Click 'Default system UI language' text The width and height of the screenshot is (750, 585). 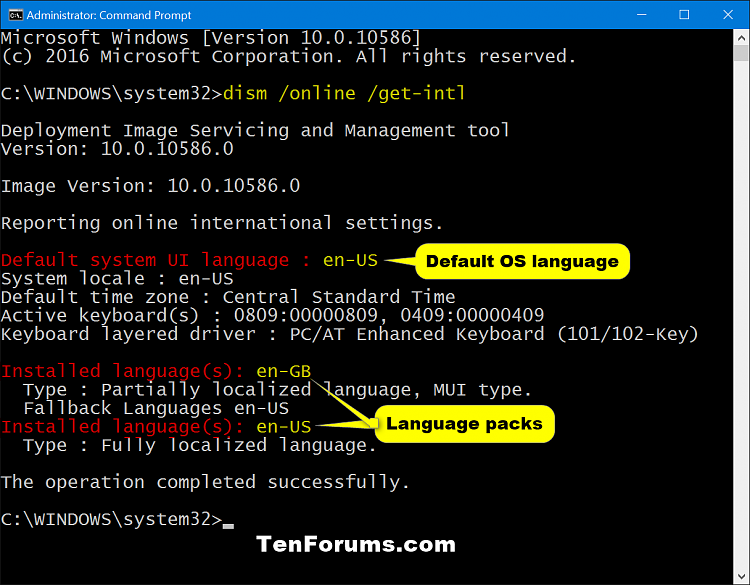[145, 261]
